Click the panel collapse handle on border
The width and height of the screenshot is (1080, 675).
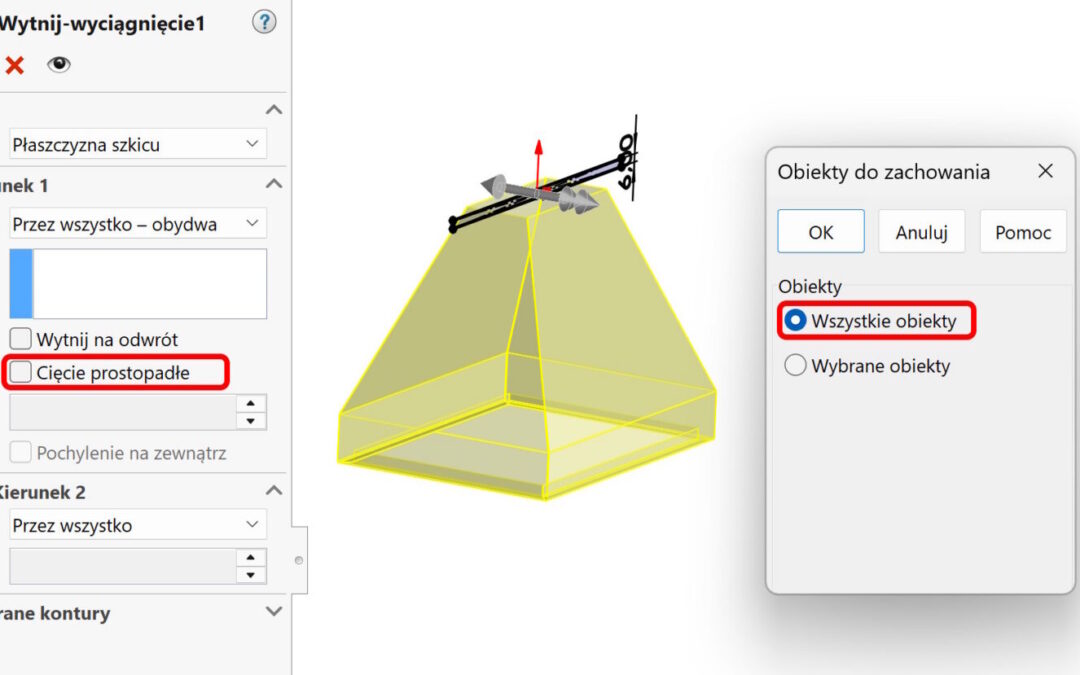pos(298,561)
